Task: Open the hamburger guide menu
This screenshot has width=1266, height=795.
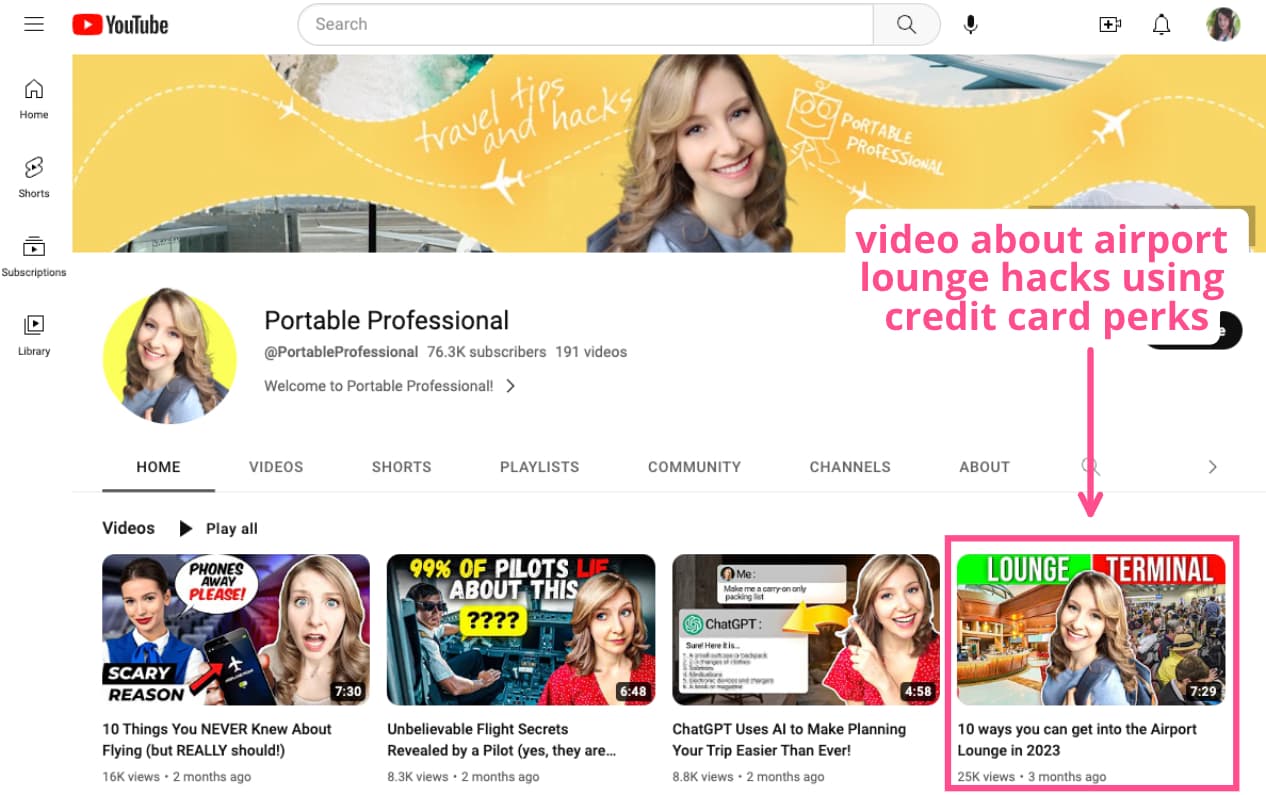Action: pyautogui.click(x=34, y=24)
